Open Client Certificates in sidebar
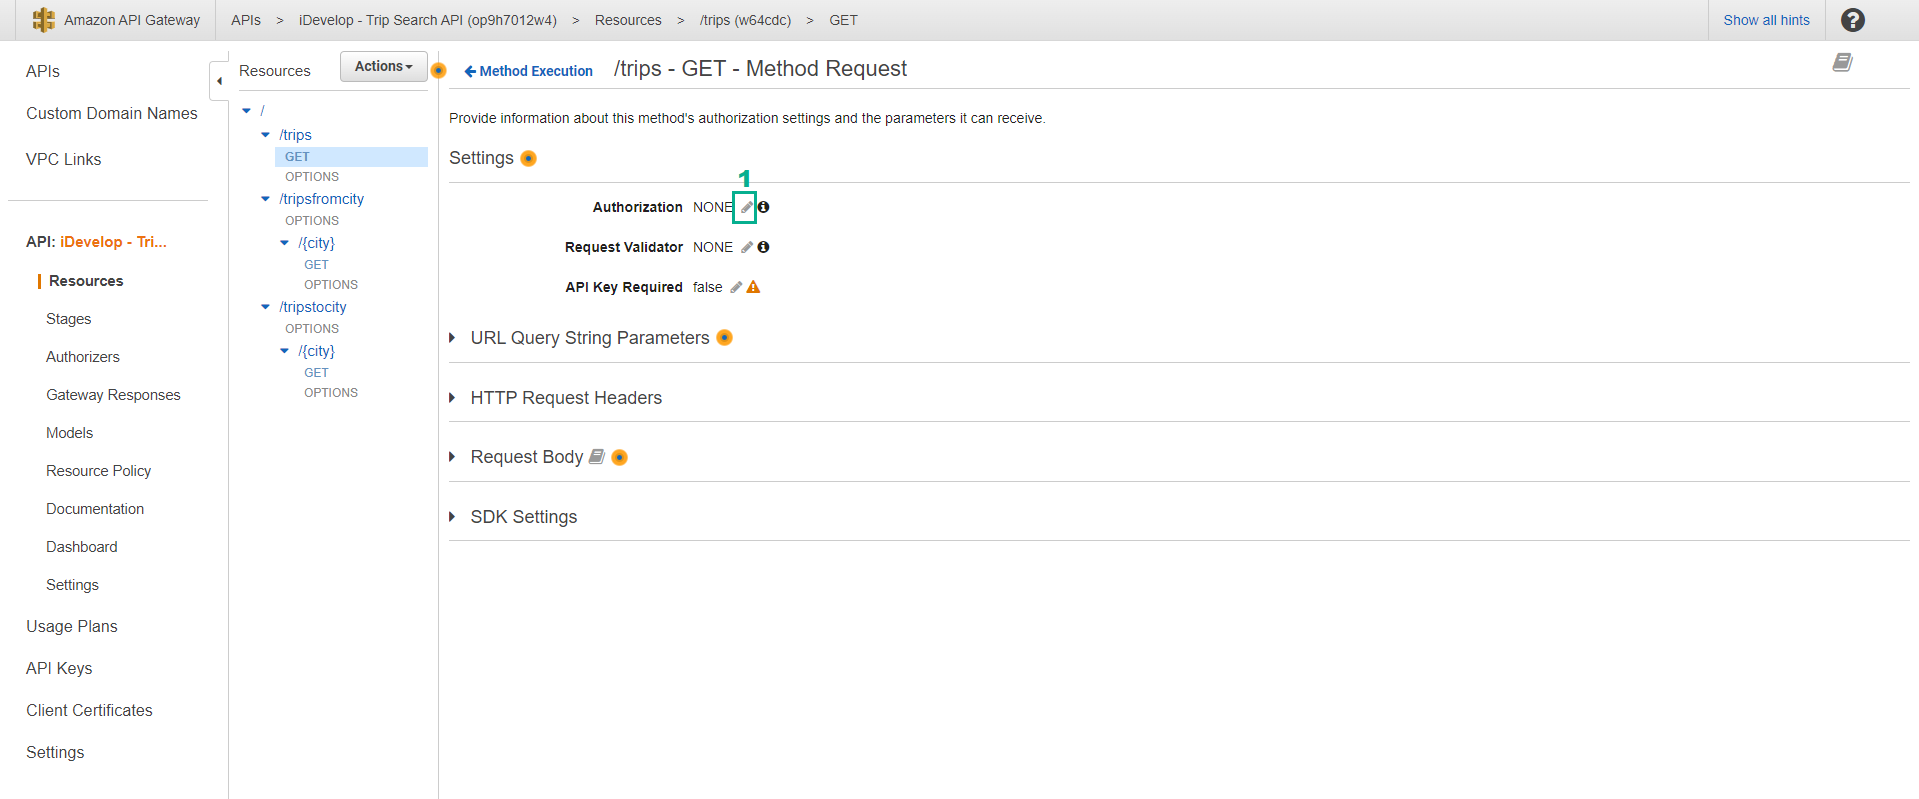Viewport: 1919px width, 799px height. 89,710
